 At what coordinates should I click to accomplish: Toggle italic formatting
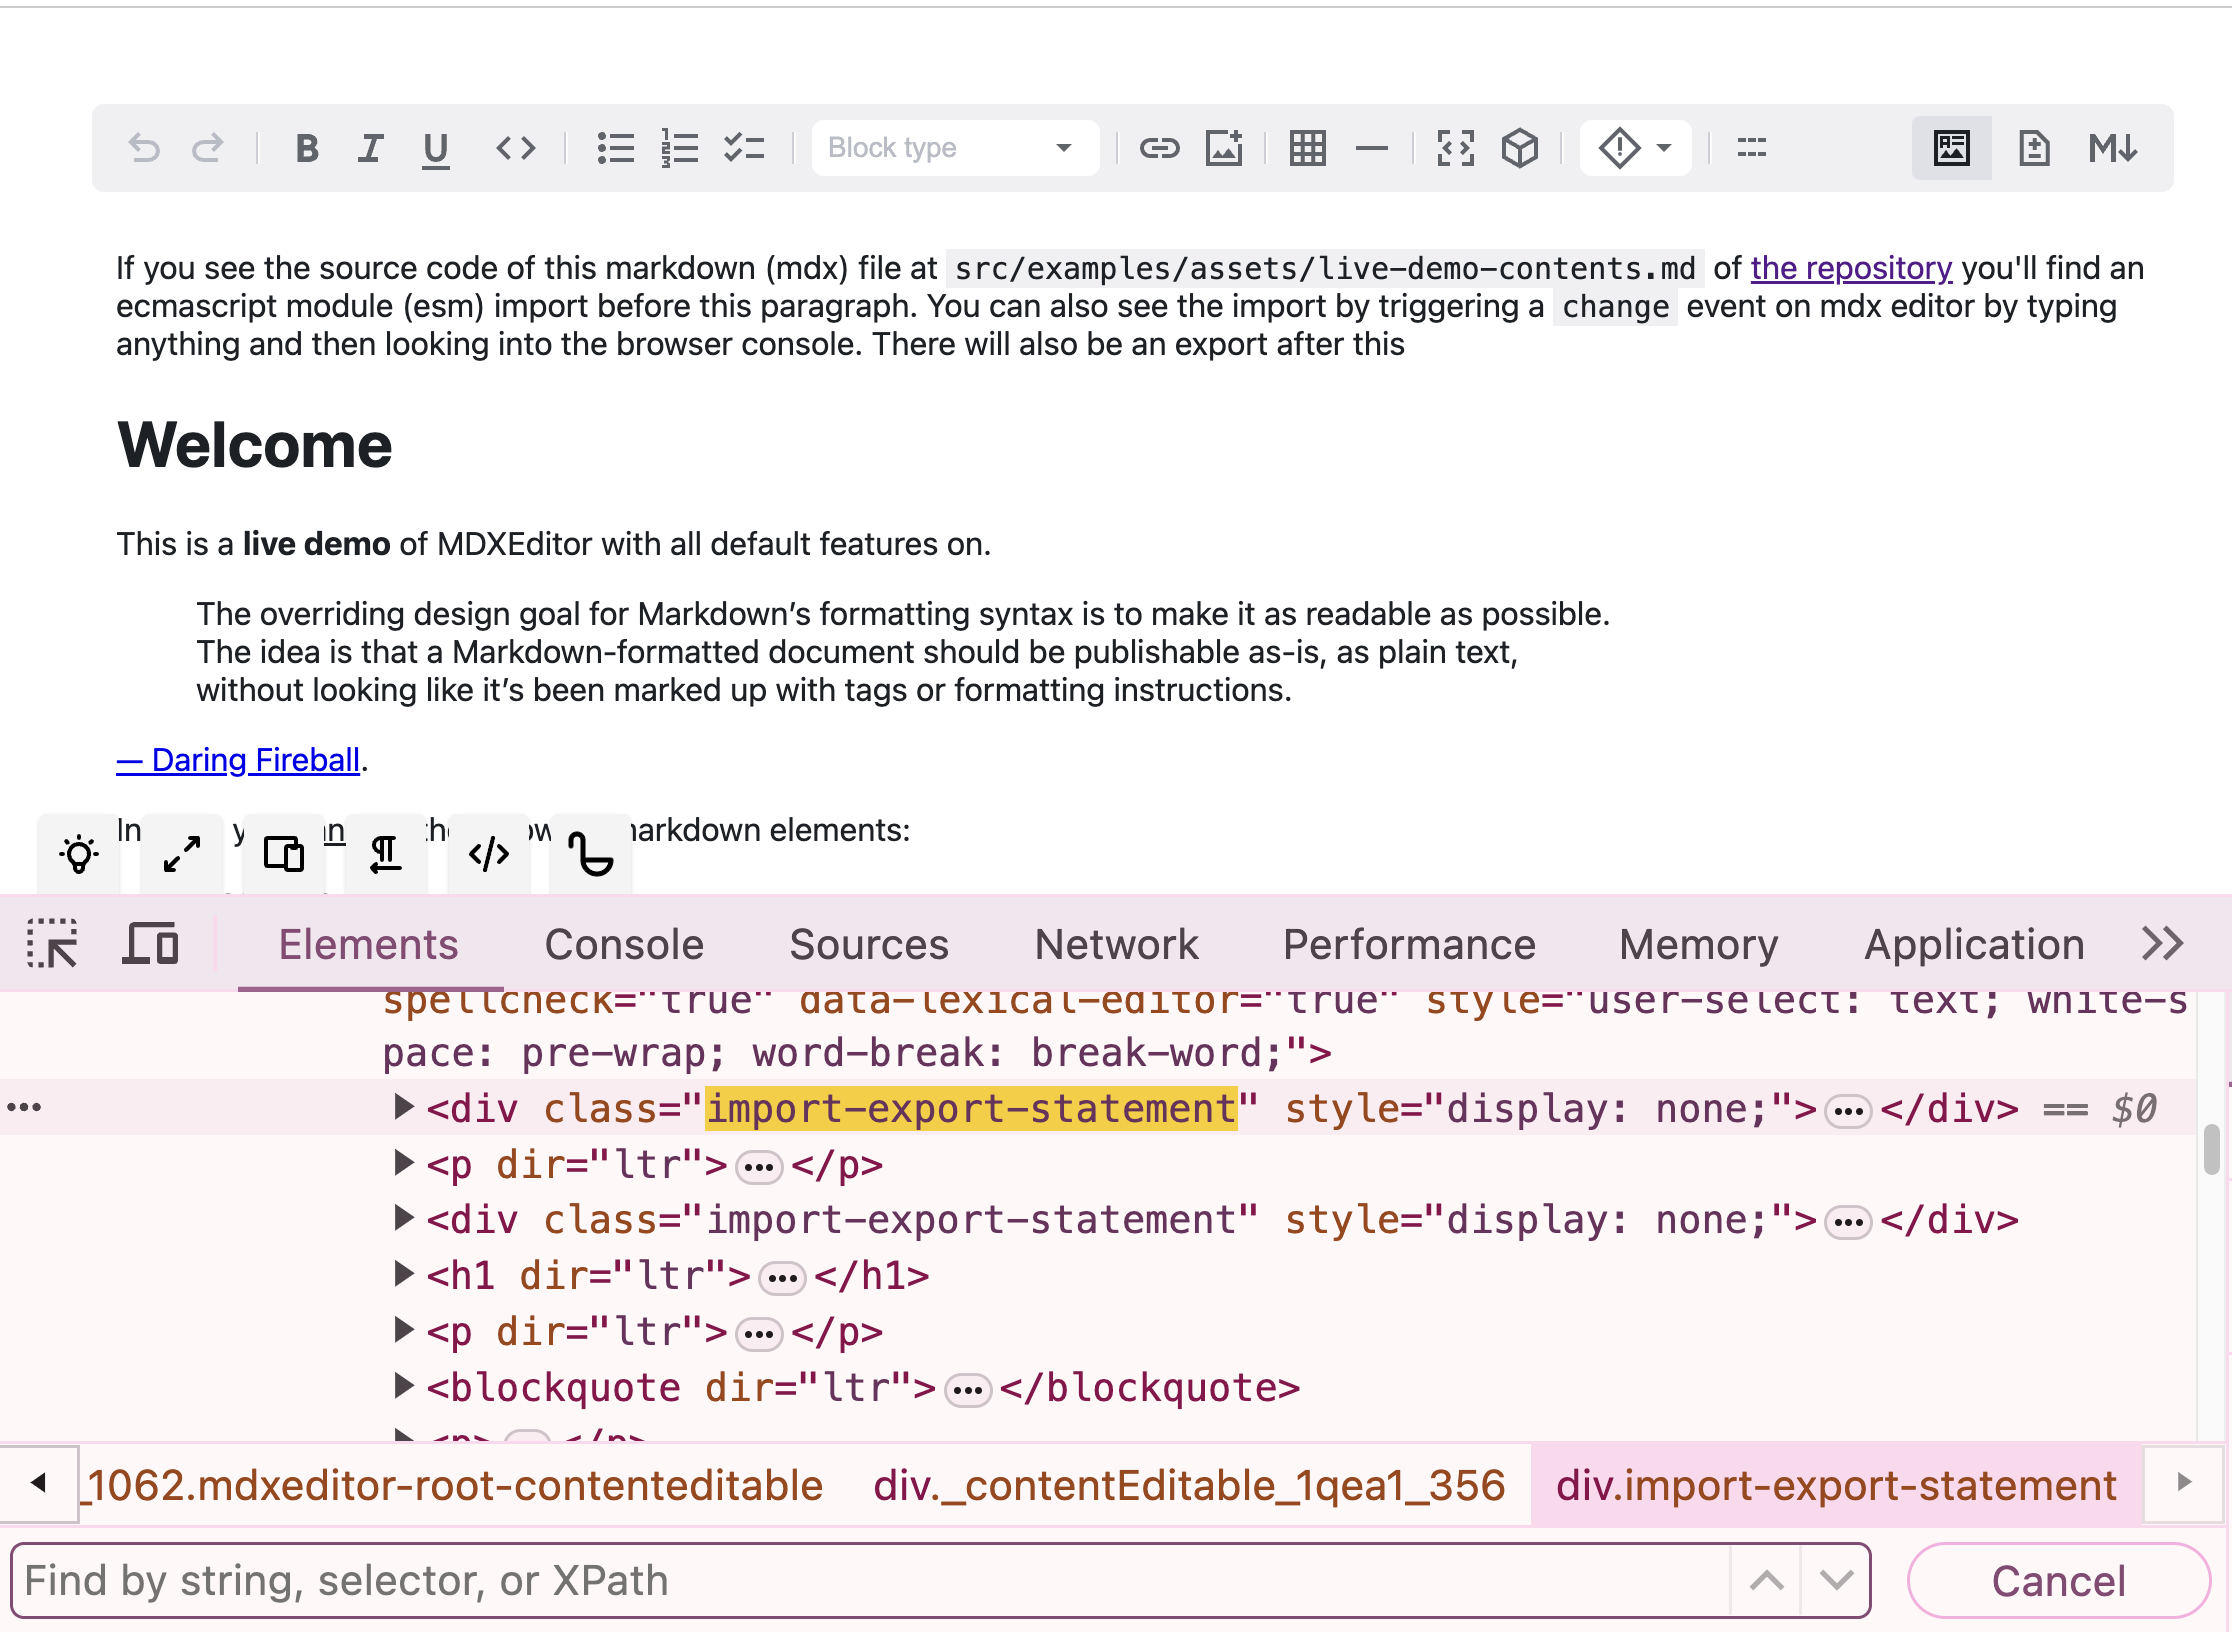371,148
